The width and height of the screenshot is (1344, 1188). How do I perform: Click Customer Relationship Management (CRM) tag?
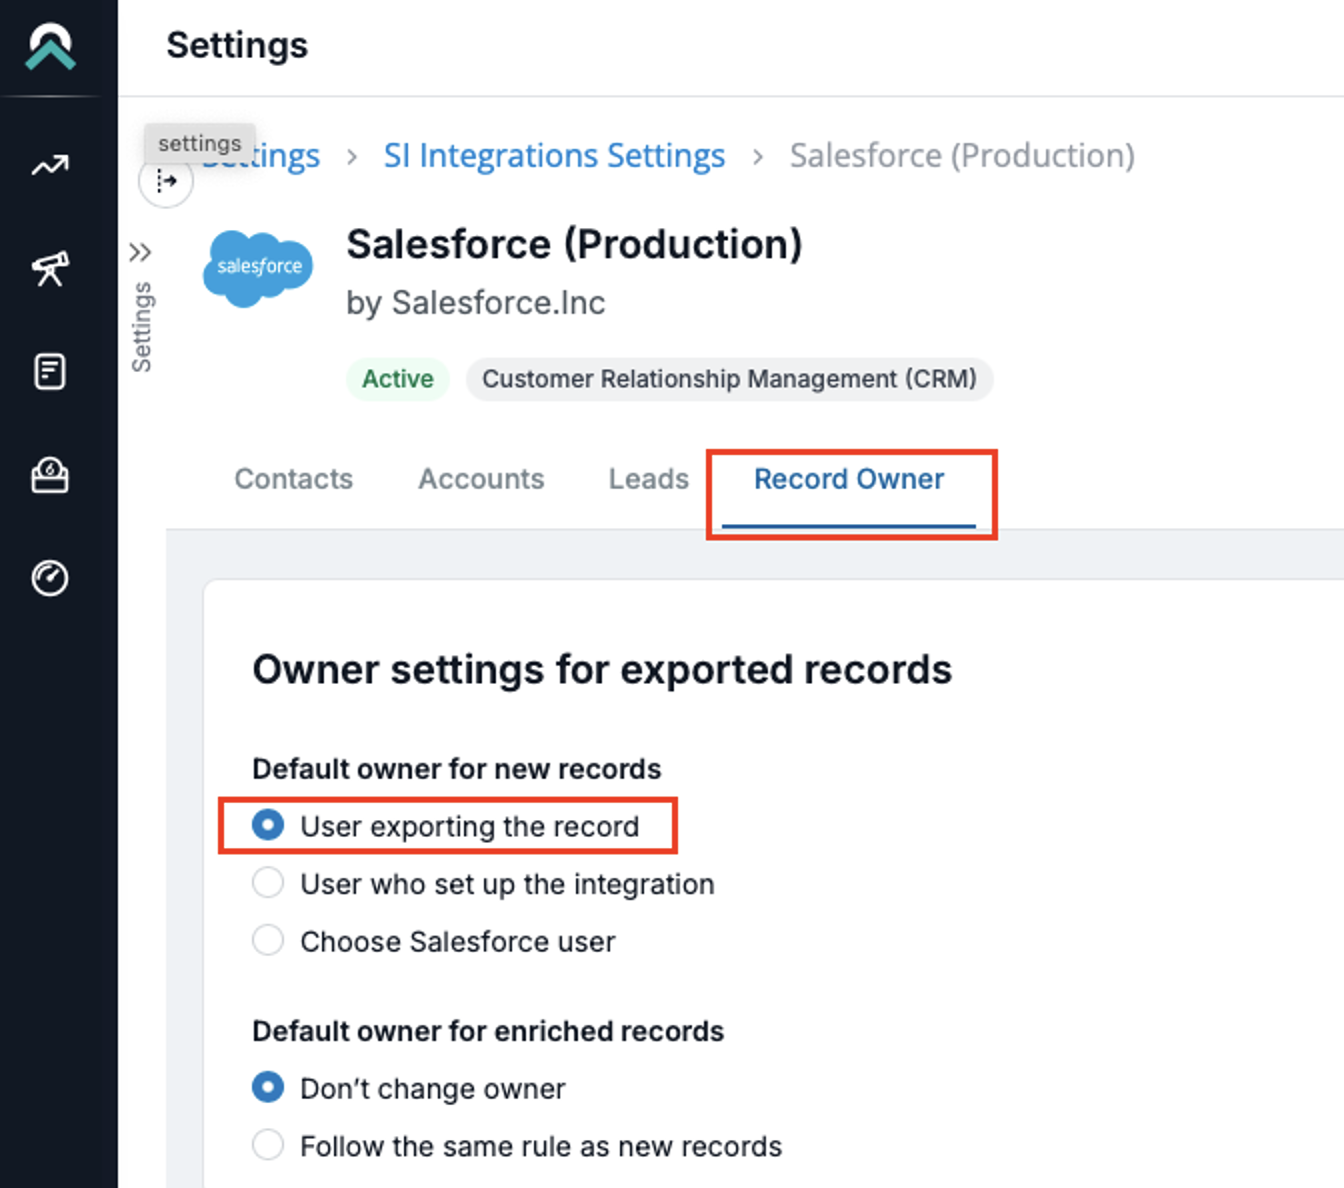[x=729, y=379]
